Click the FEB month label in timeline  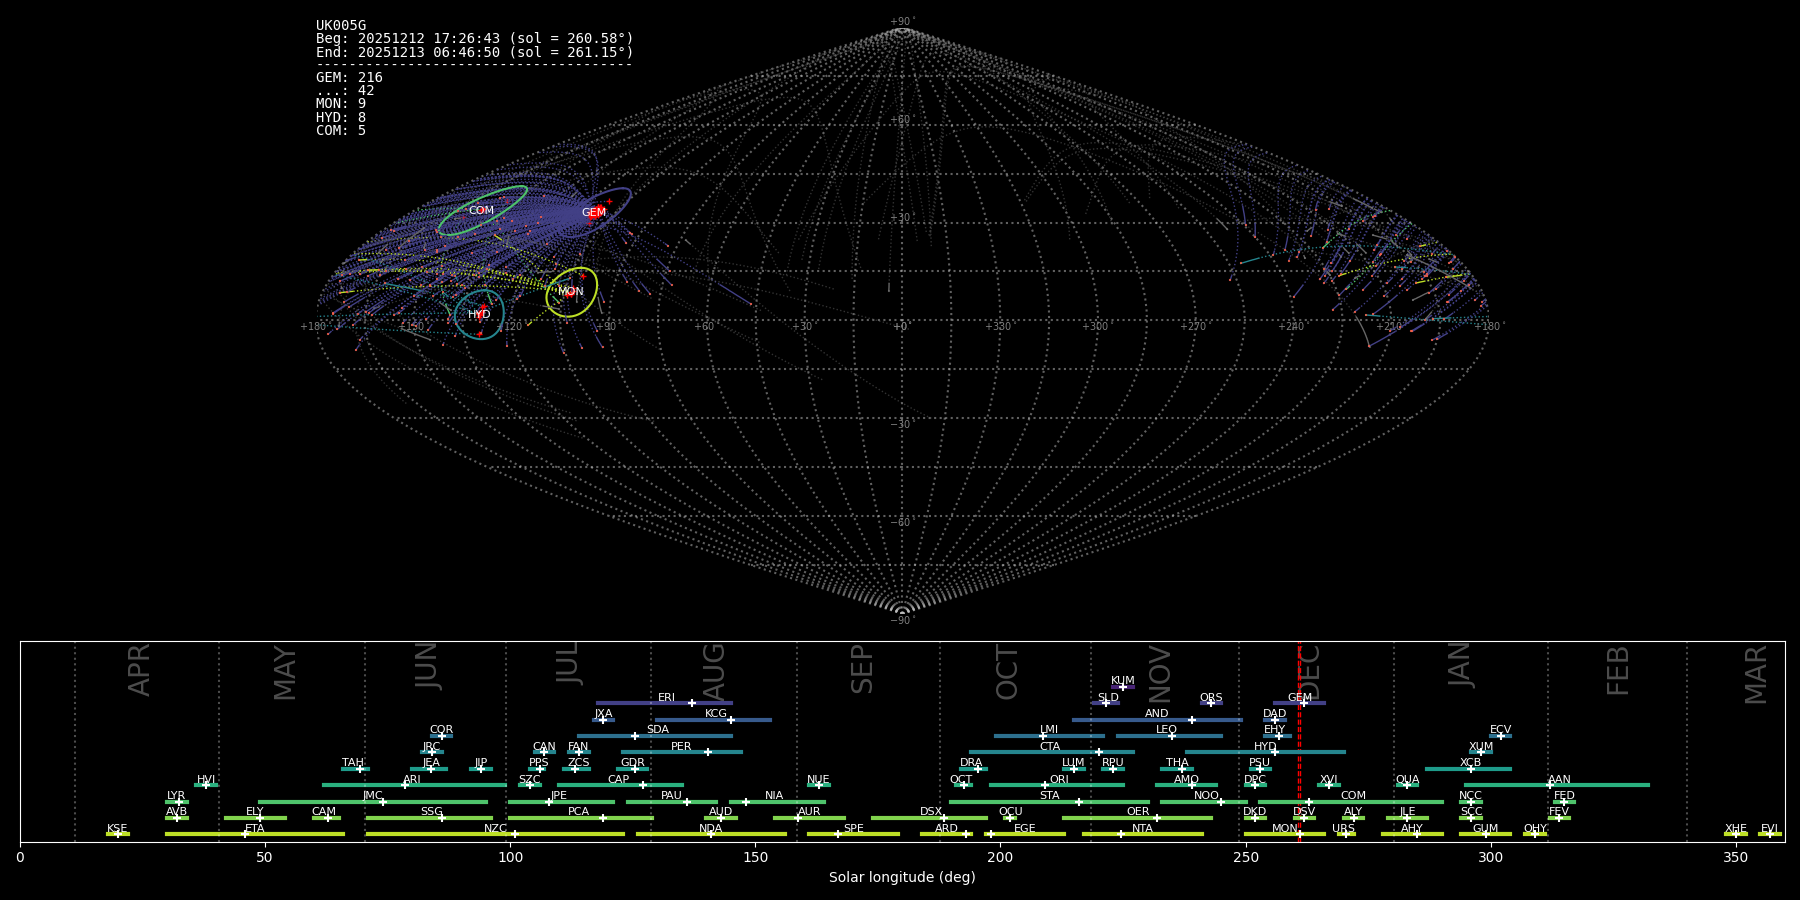[x=1618, y=670]
